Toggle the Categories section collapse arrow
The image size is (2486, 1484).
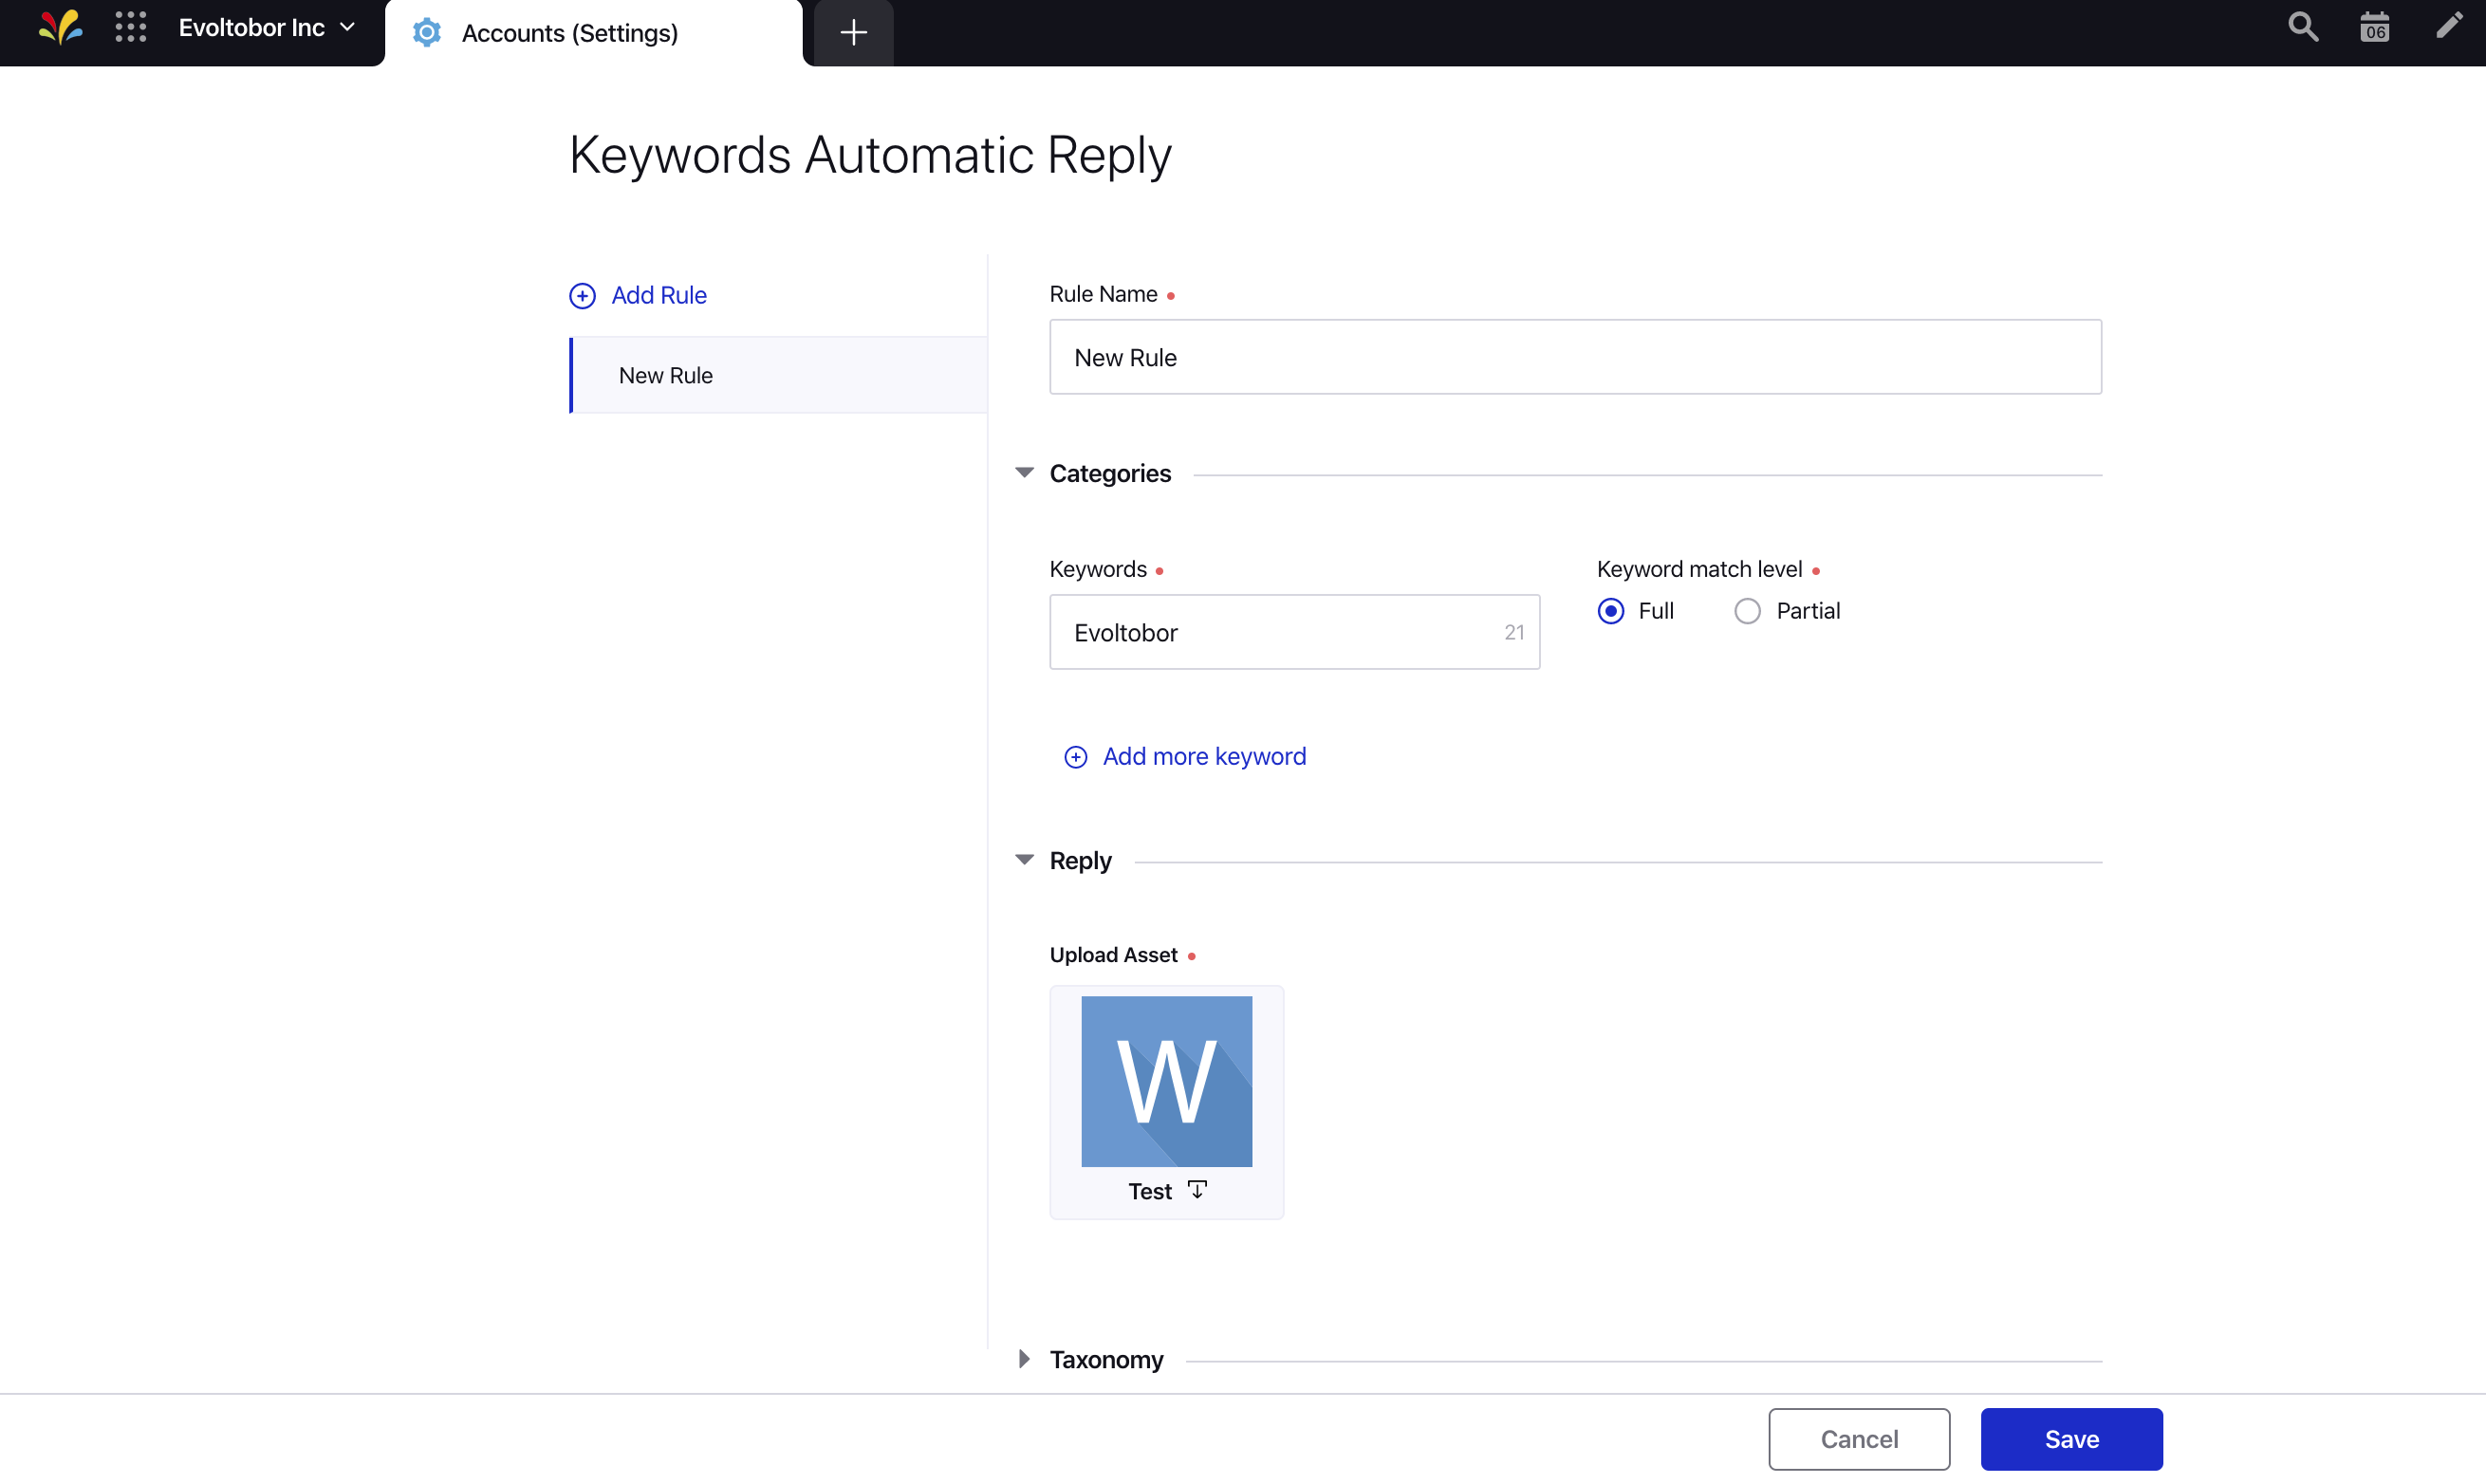pyautogui.click(x=1027, y=472)
